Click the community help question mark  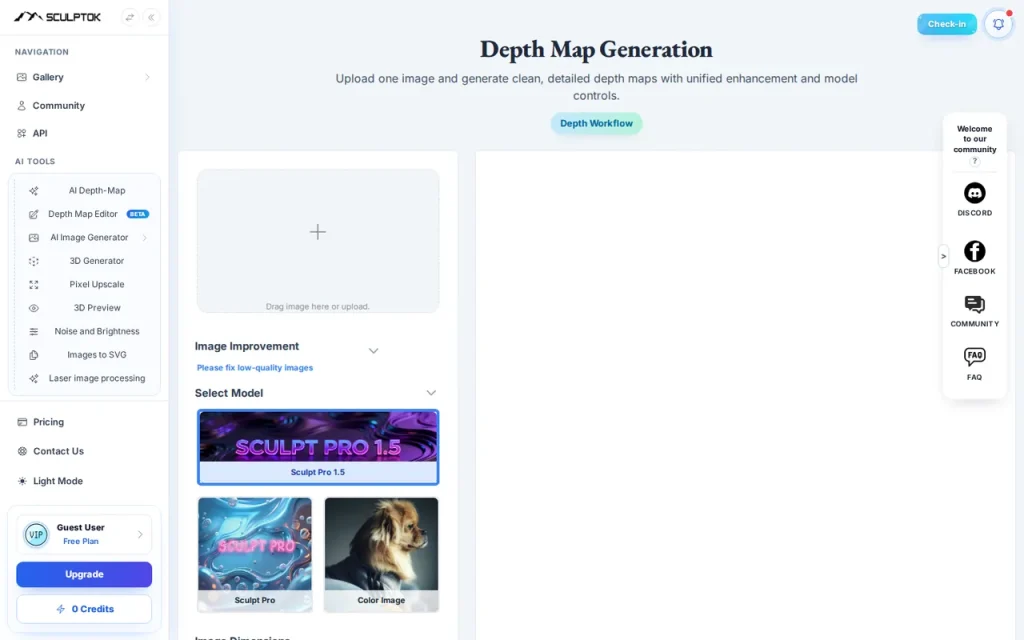click(974, 161)
